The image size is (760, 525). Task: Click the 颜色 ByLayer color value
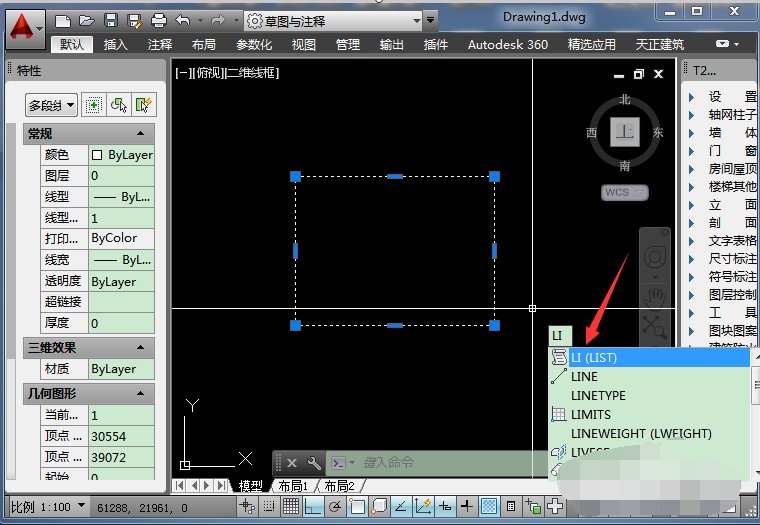[x=122, y=155]
